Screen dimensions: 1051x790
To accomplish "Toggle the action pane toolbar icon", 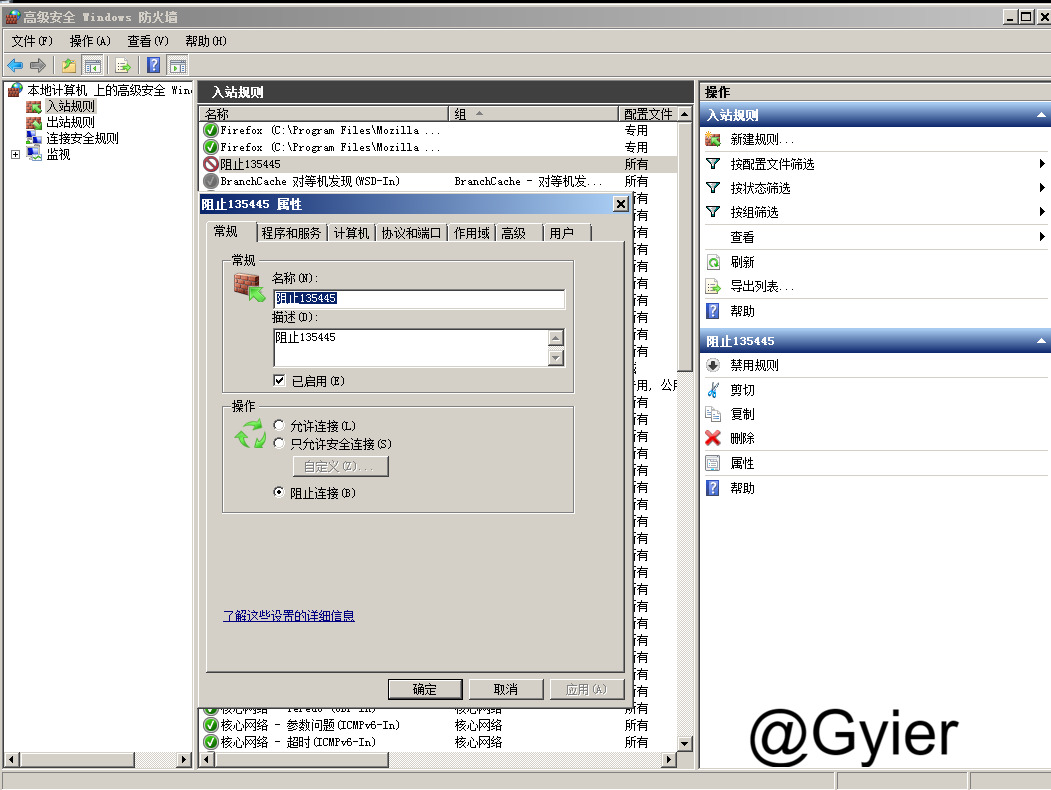I will coord(178,65).
